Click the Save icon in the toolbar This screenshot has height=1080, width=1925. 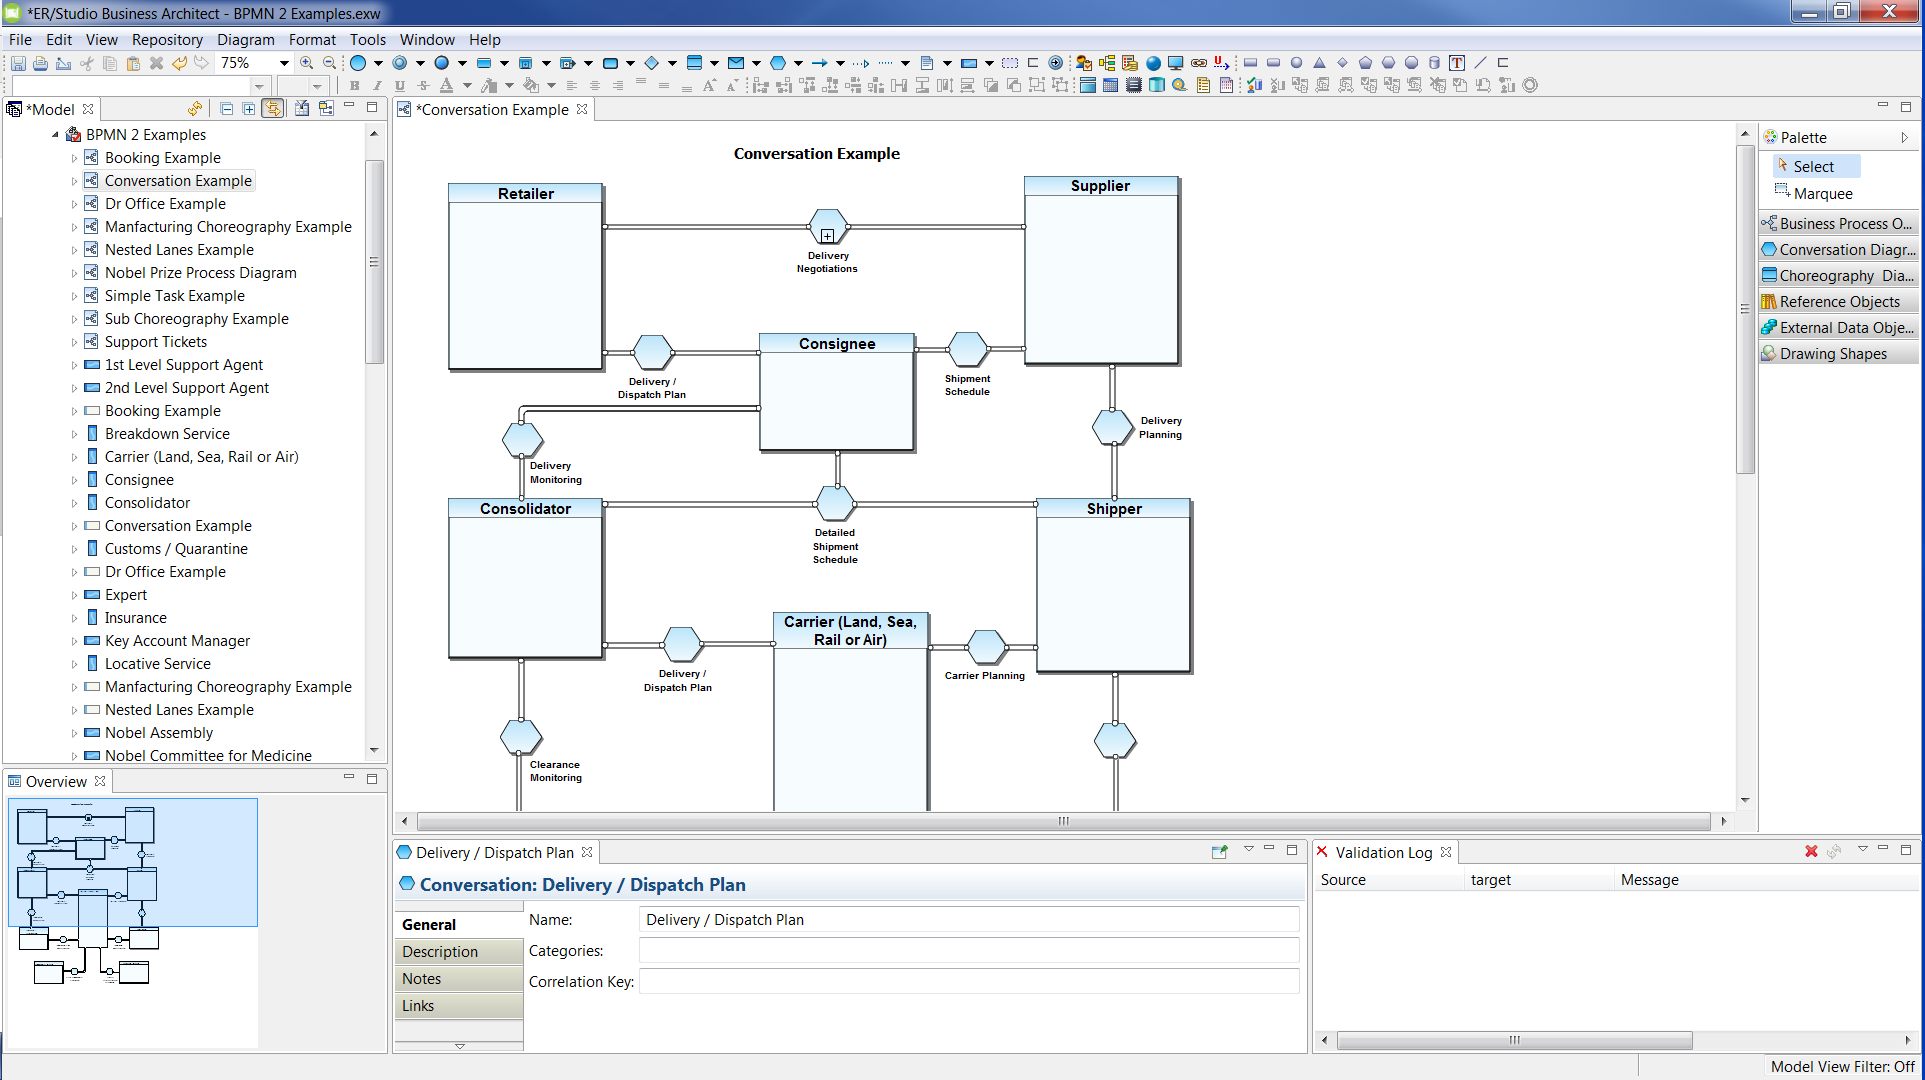pyautogui.click(x=17, y=62)
